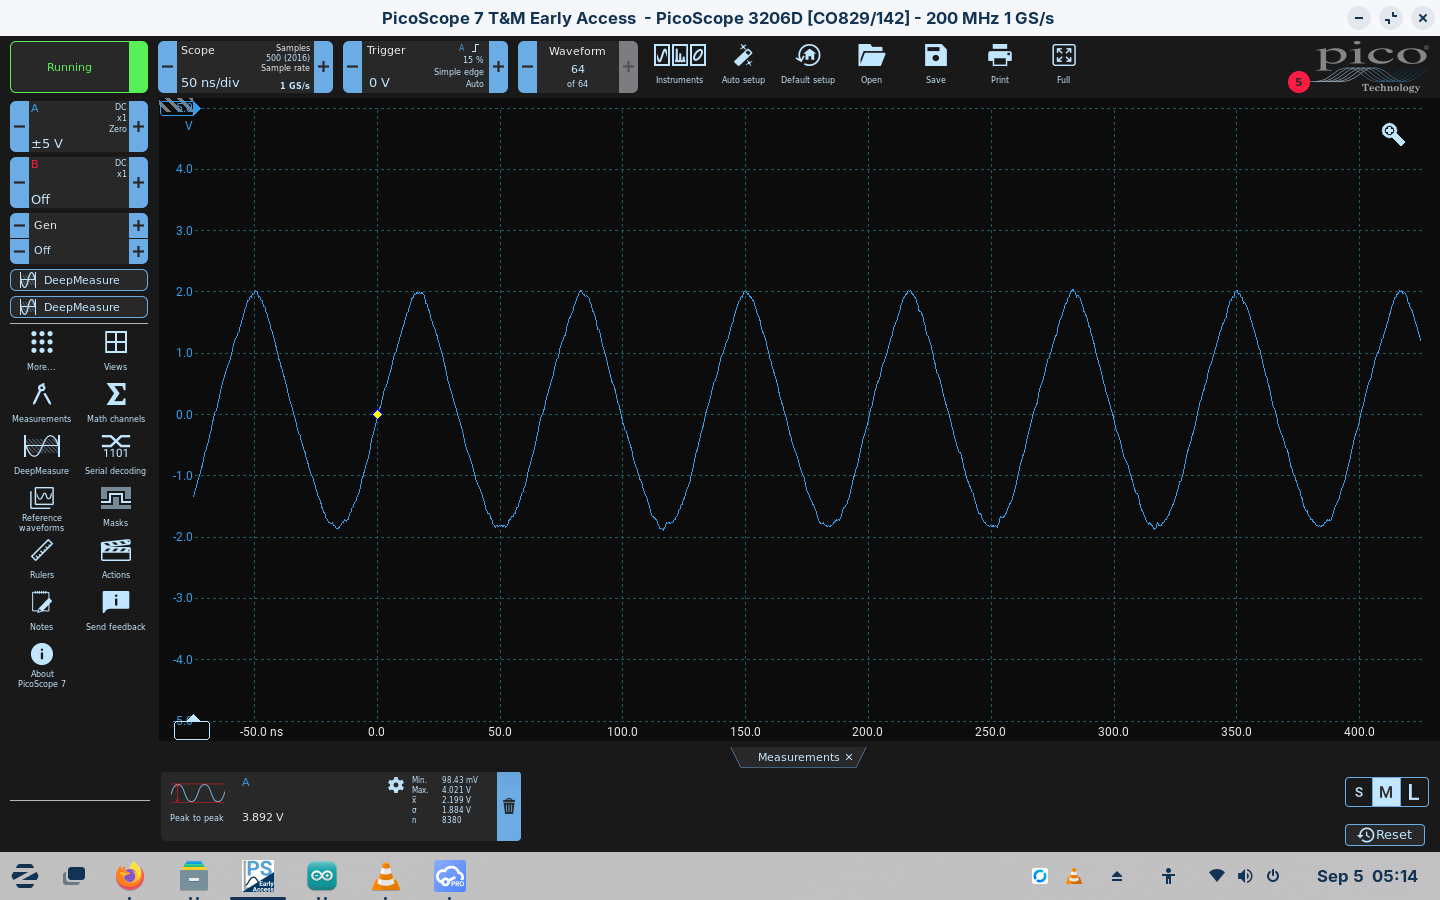Open the Notes tool
The width and height of the screenshot is (1440, 900).
coord(41,610)
